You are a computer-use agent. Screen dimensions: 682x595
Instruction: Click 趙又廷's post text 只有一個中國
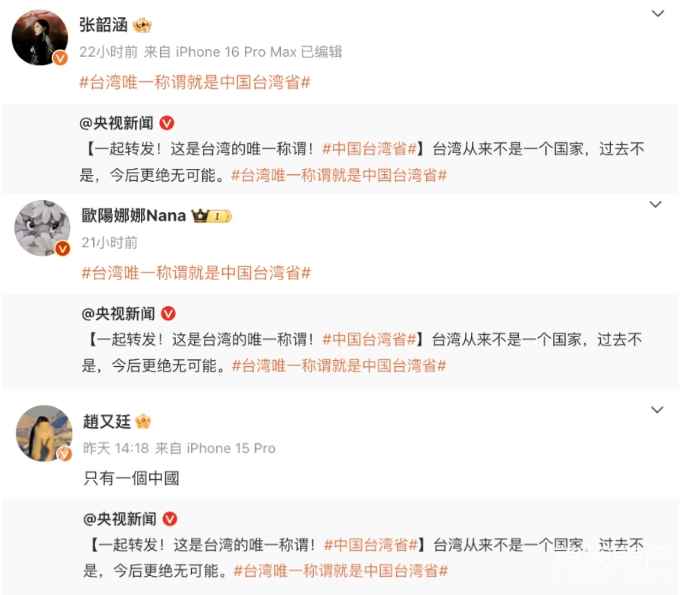(x=131, y=478)
